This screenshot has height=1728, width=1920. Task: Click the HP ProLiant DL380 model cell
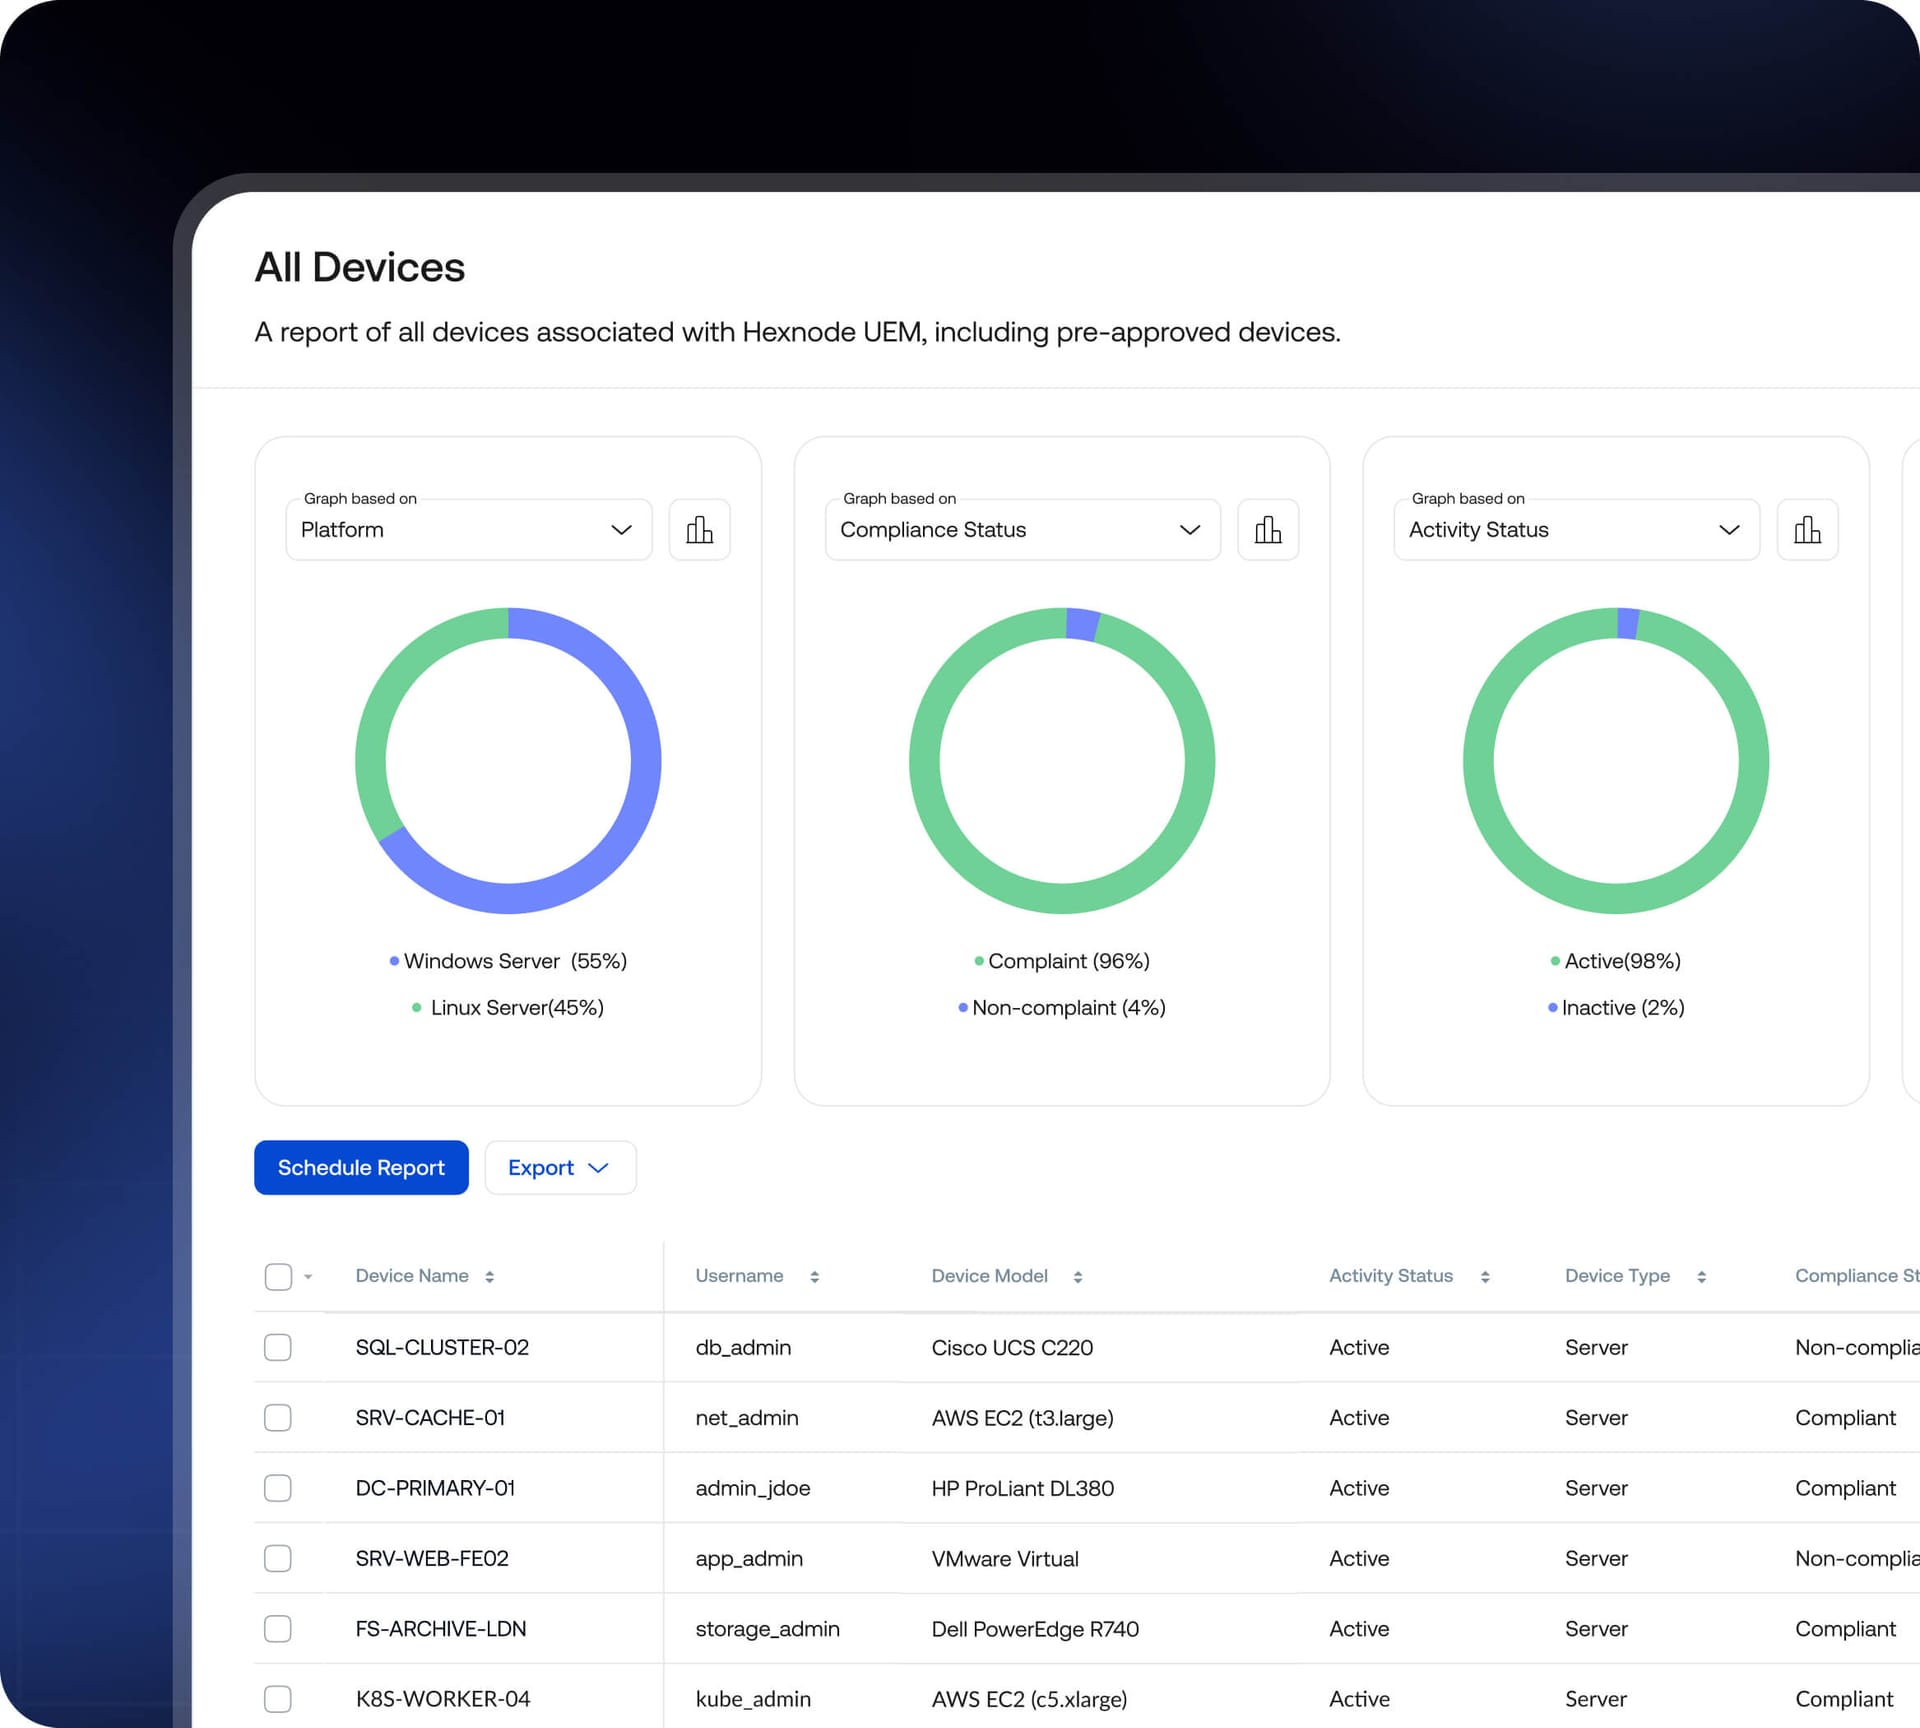1022,1488
